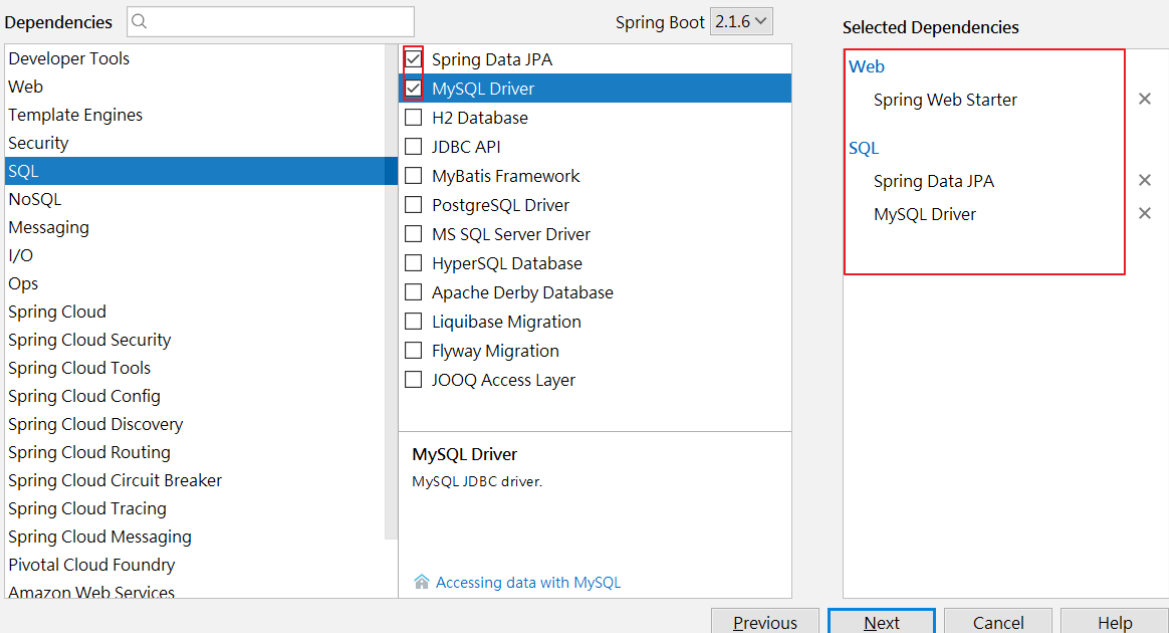Uncheck the Spring Data JPA checkbox

coord(413,59)
